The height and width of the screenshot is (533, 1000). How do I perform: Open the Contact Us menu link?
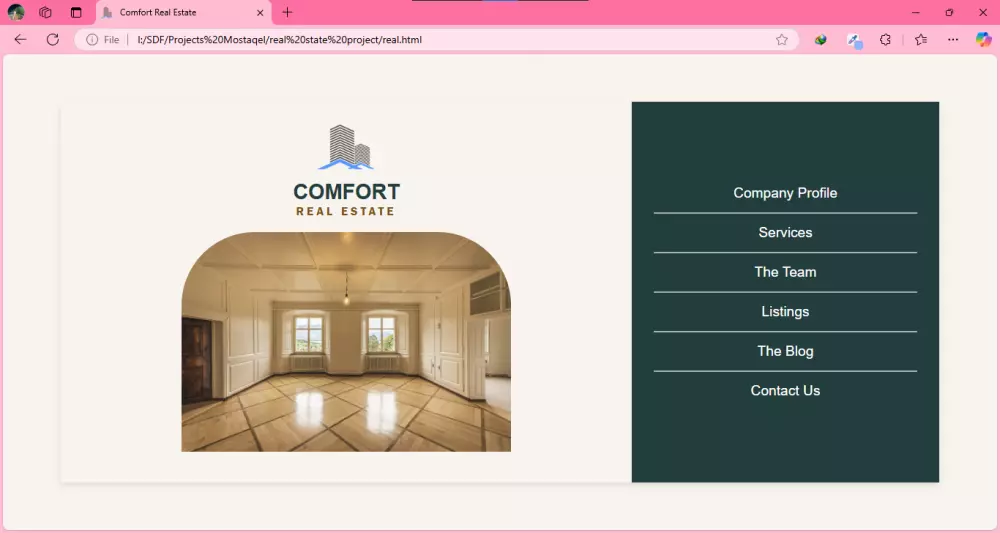click(x=785, y=390)
